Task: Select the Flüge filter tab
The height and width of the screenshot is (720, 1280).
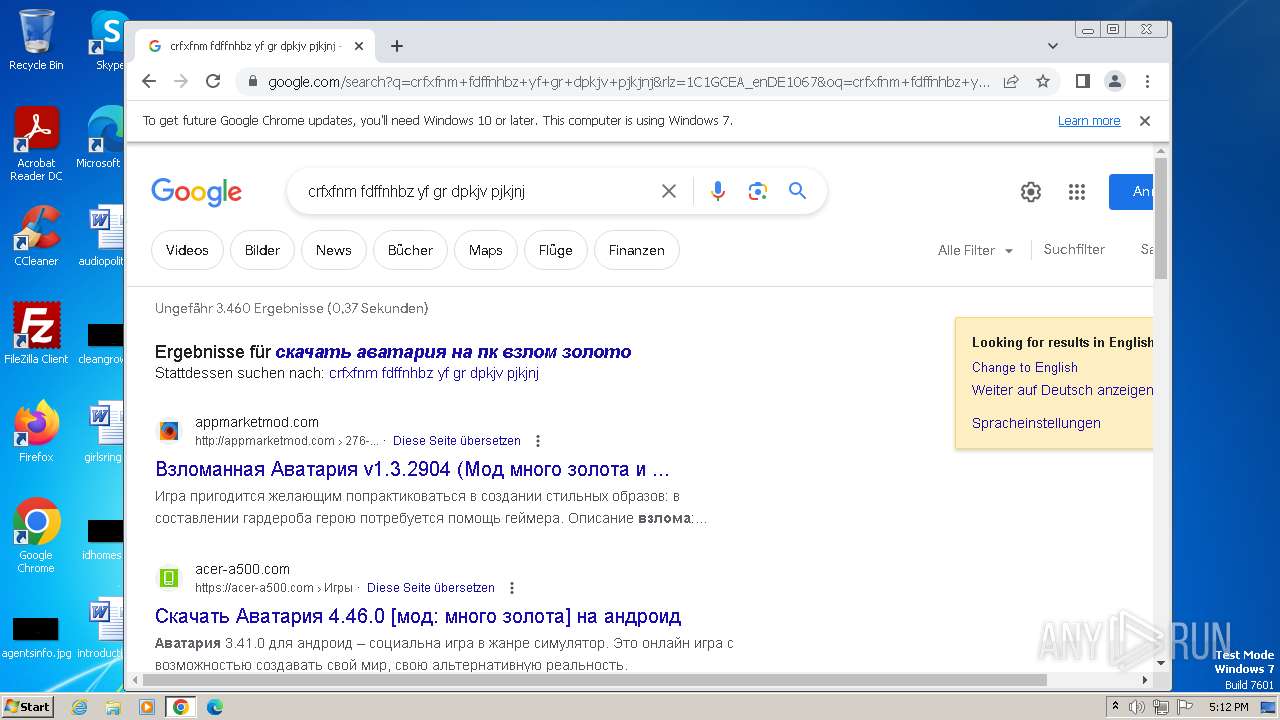Action: [555, 250]
